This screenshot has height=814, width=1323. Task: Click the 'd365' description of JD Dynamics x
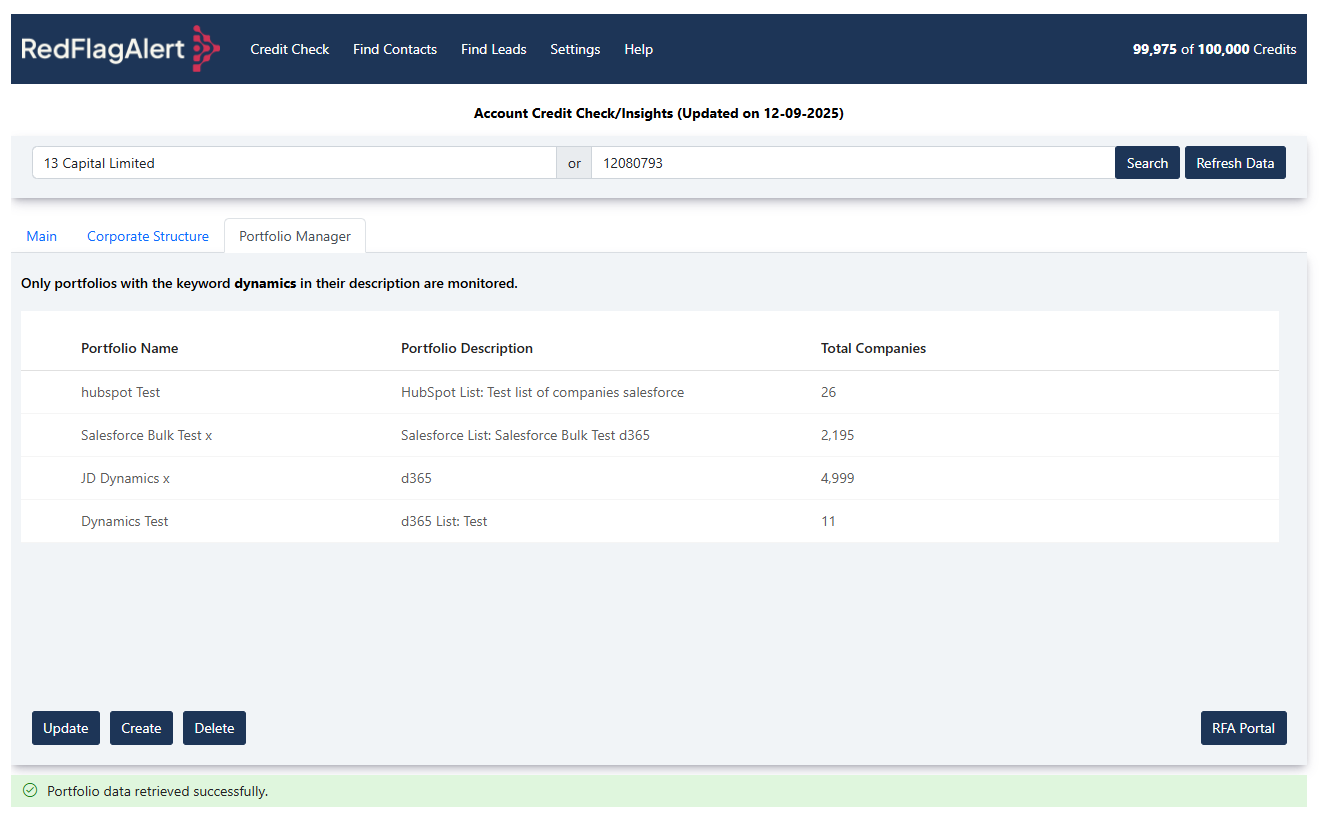416,478
